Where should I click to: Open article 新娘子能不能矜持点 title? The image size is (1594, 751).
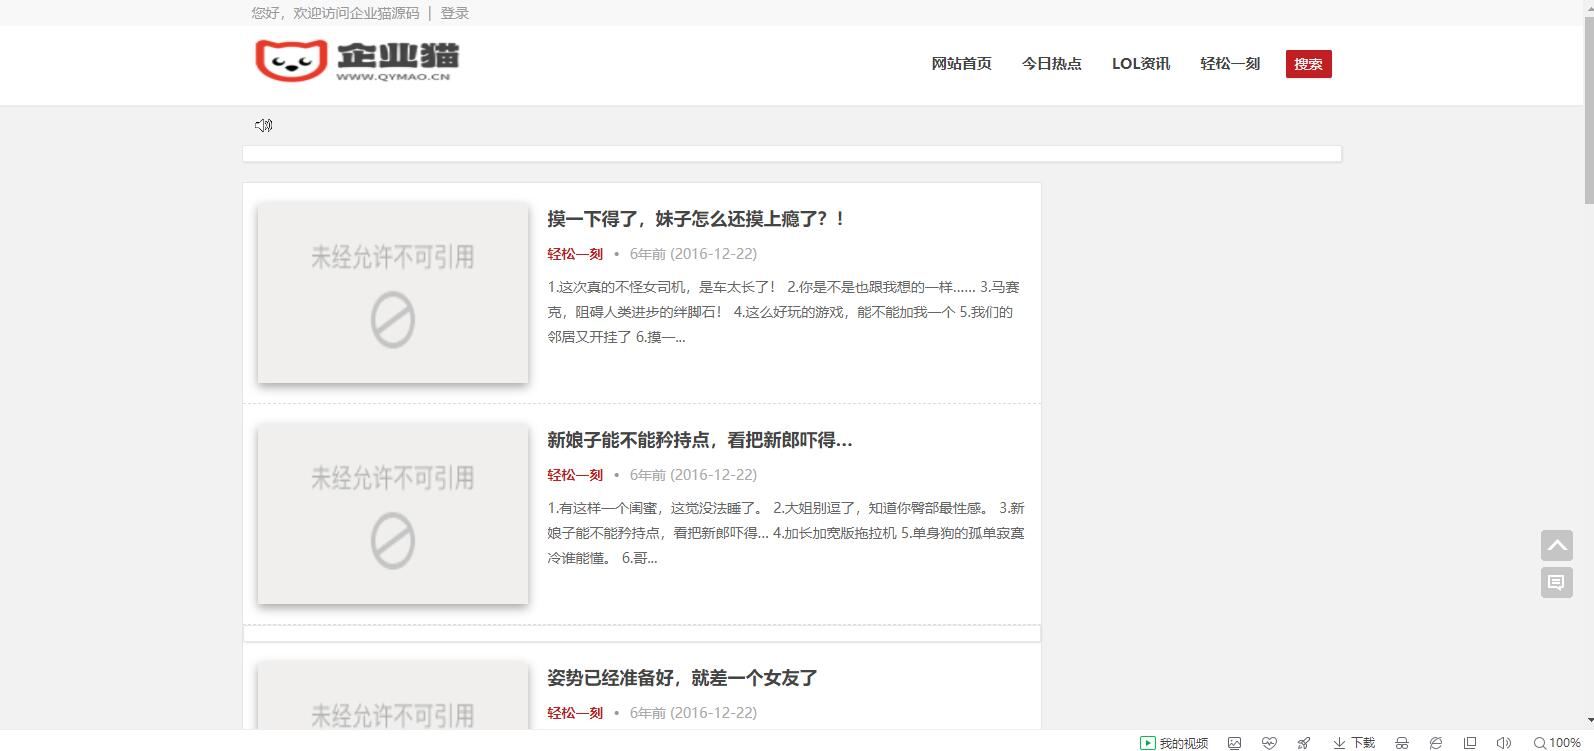point(699,440)
